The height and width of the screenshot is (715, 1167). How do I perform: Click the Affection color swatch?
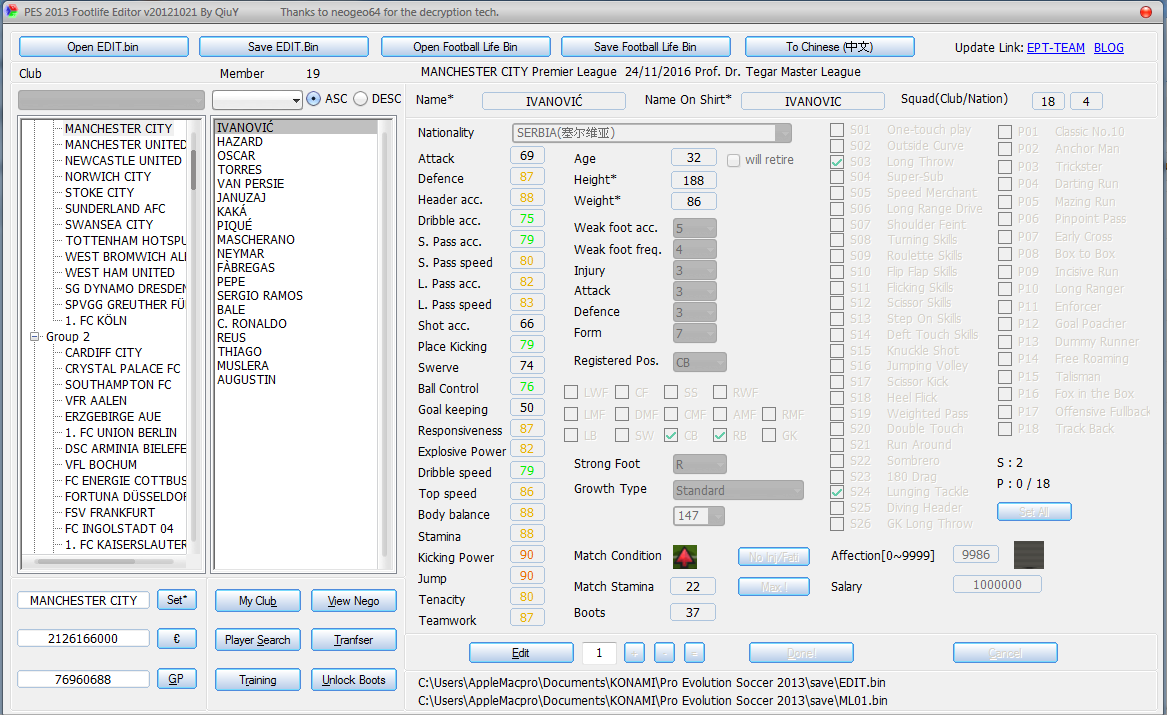[1028, 554]
